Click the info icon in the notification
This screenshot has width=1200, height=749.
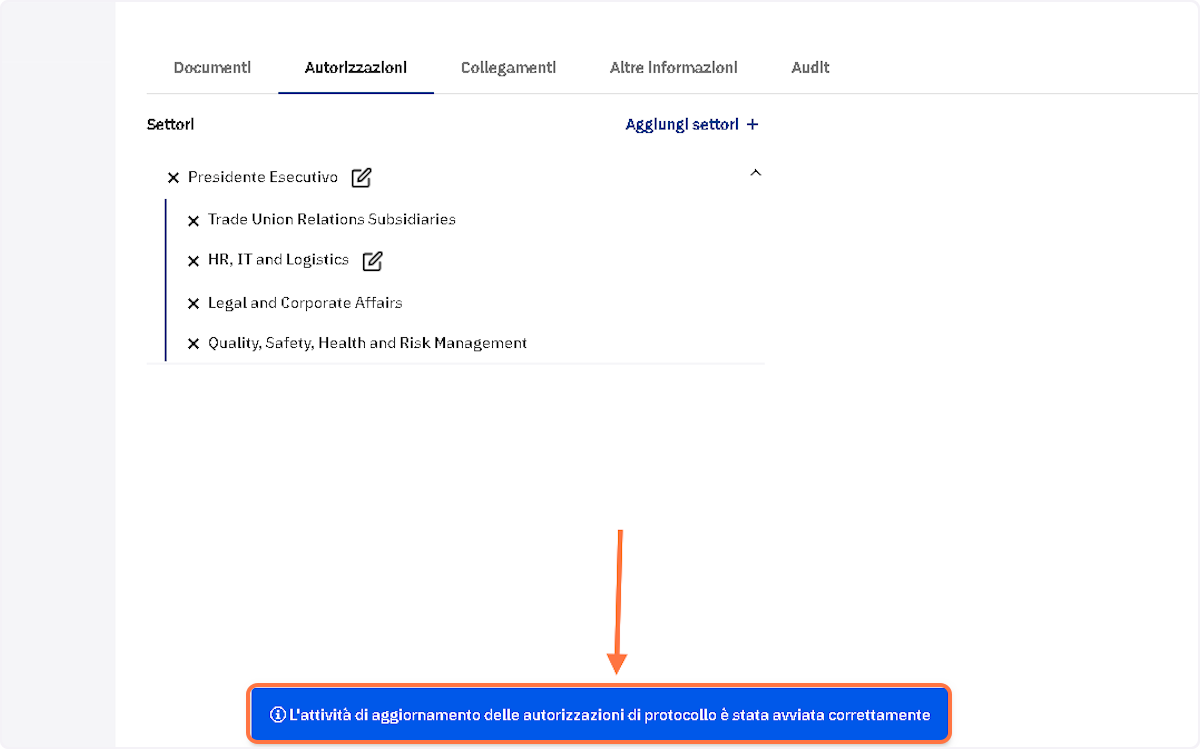point(278,715)
